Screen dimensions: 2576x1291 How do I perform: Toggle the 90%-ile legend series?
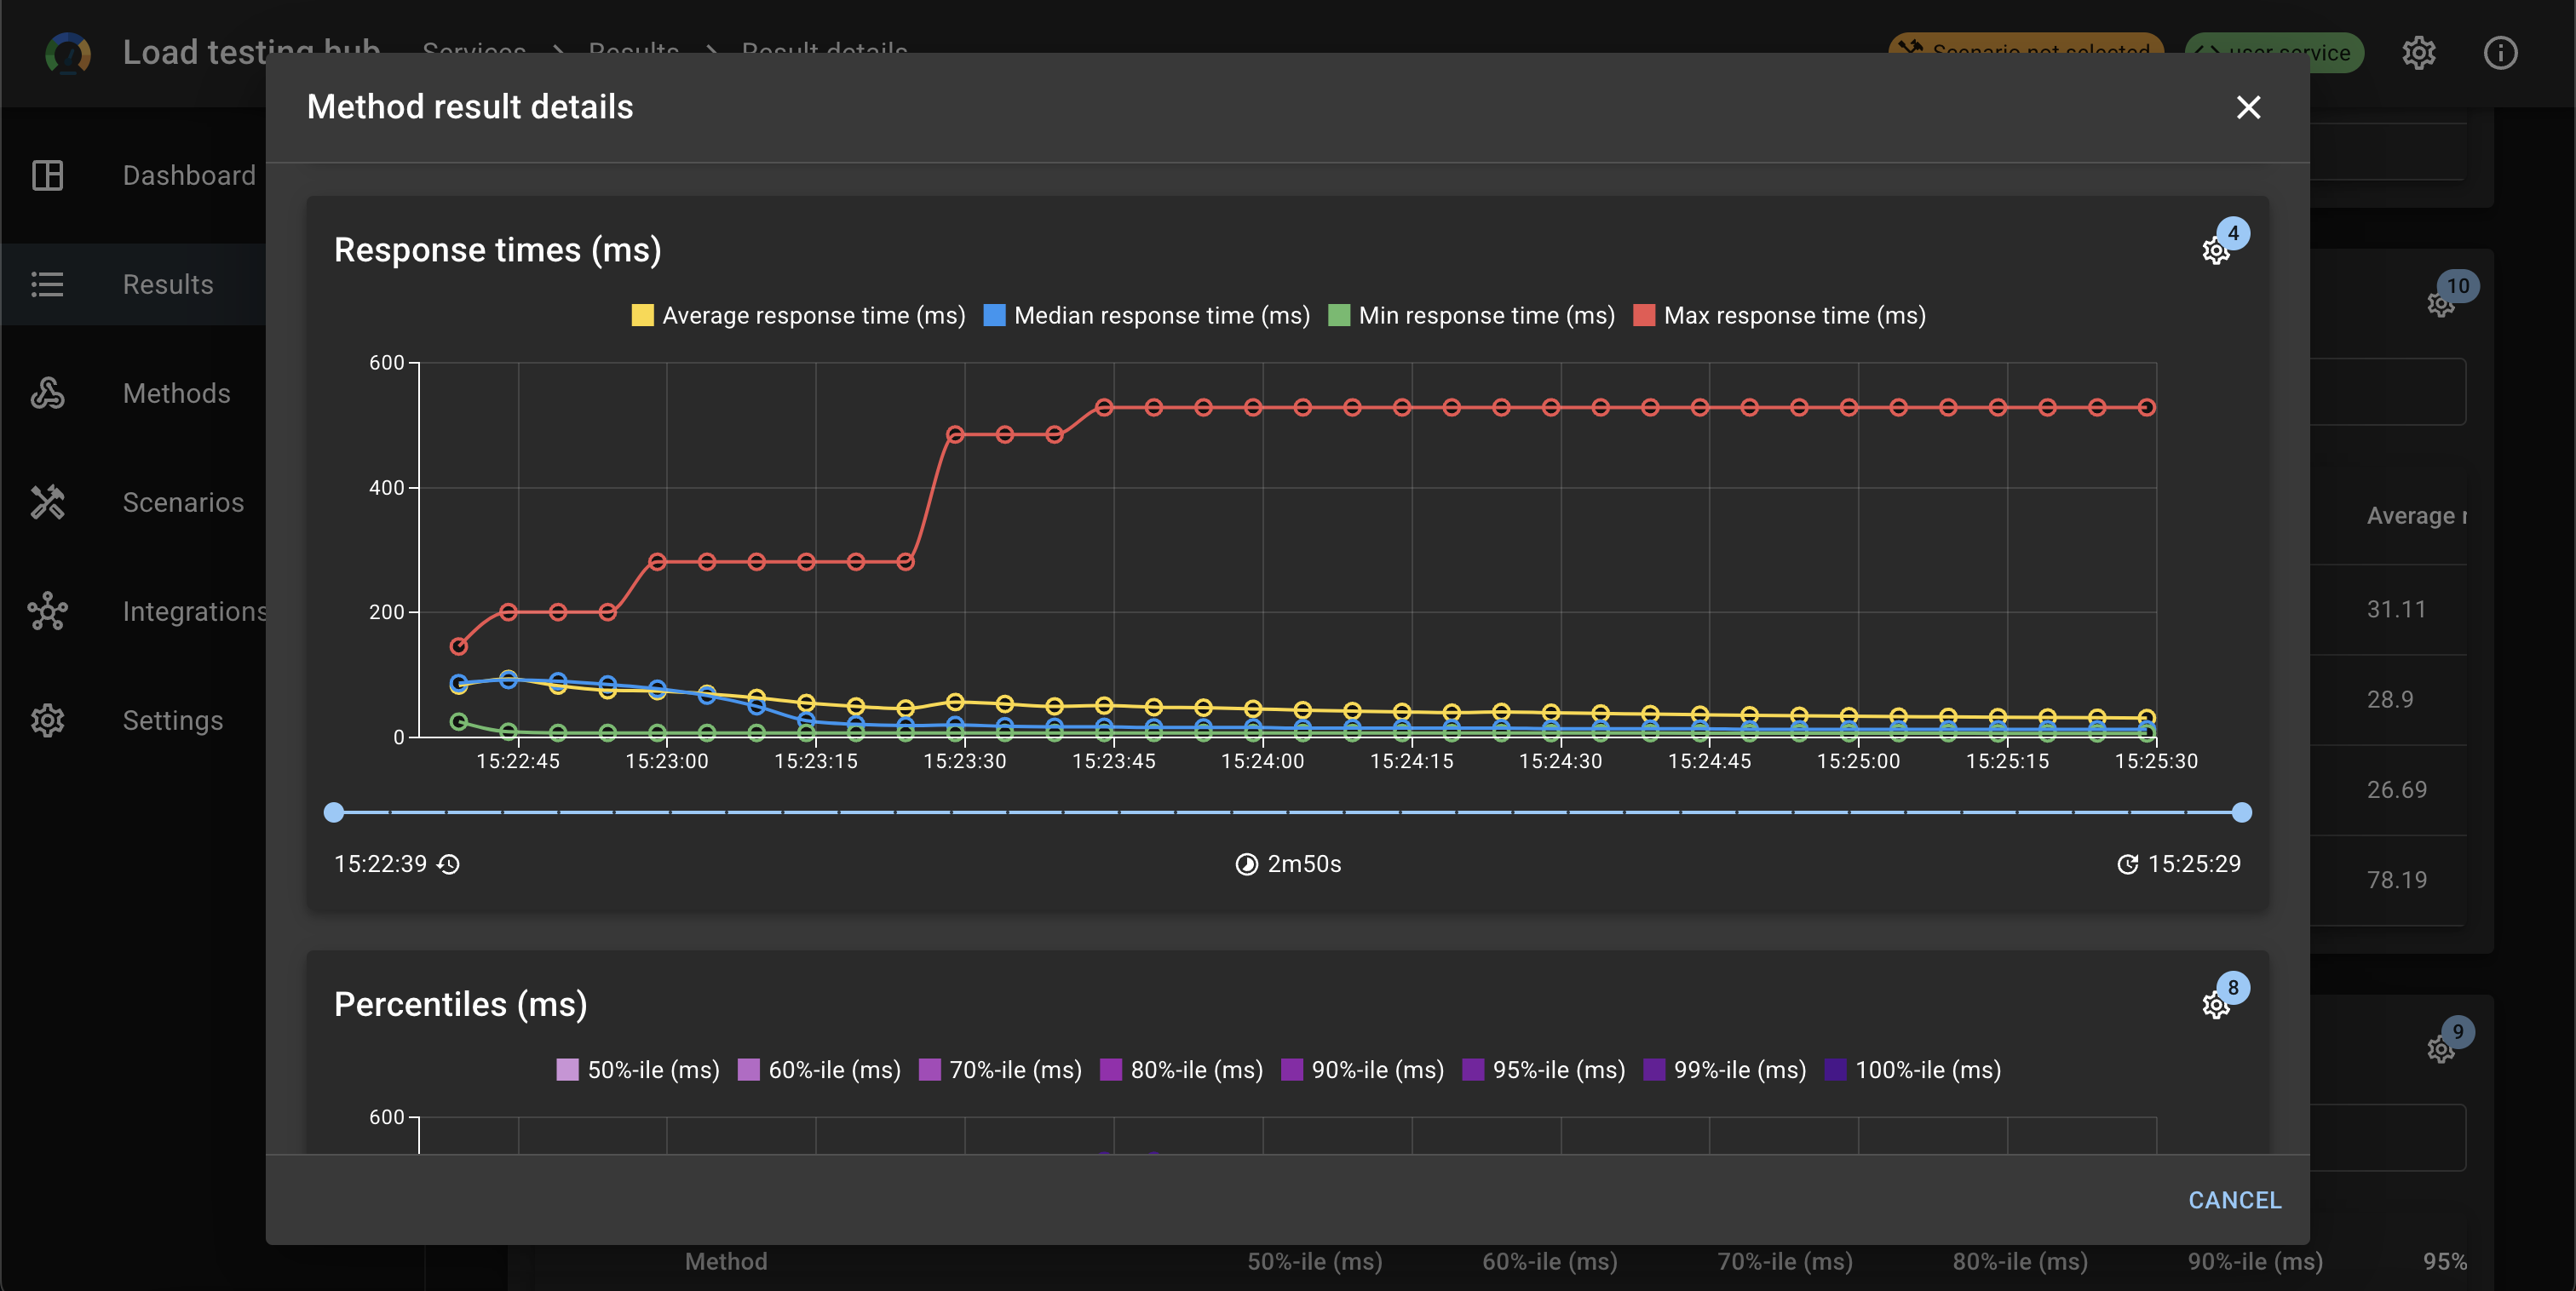coord(1362,1070)
